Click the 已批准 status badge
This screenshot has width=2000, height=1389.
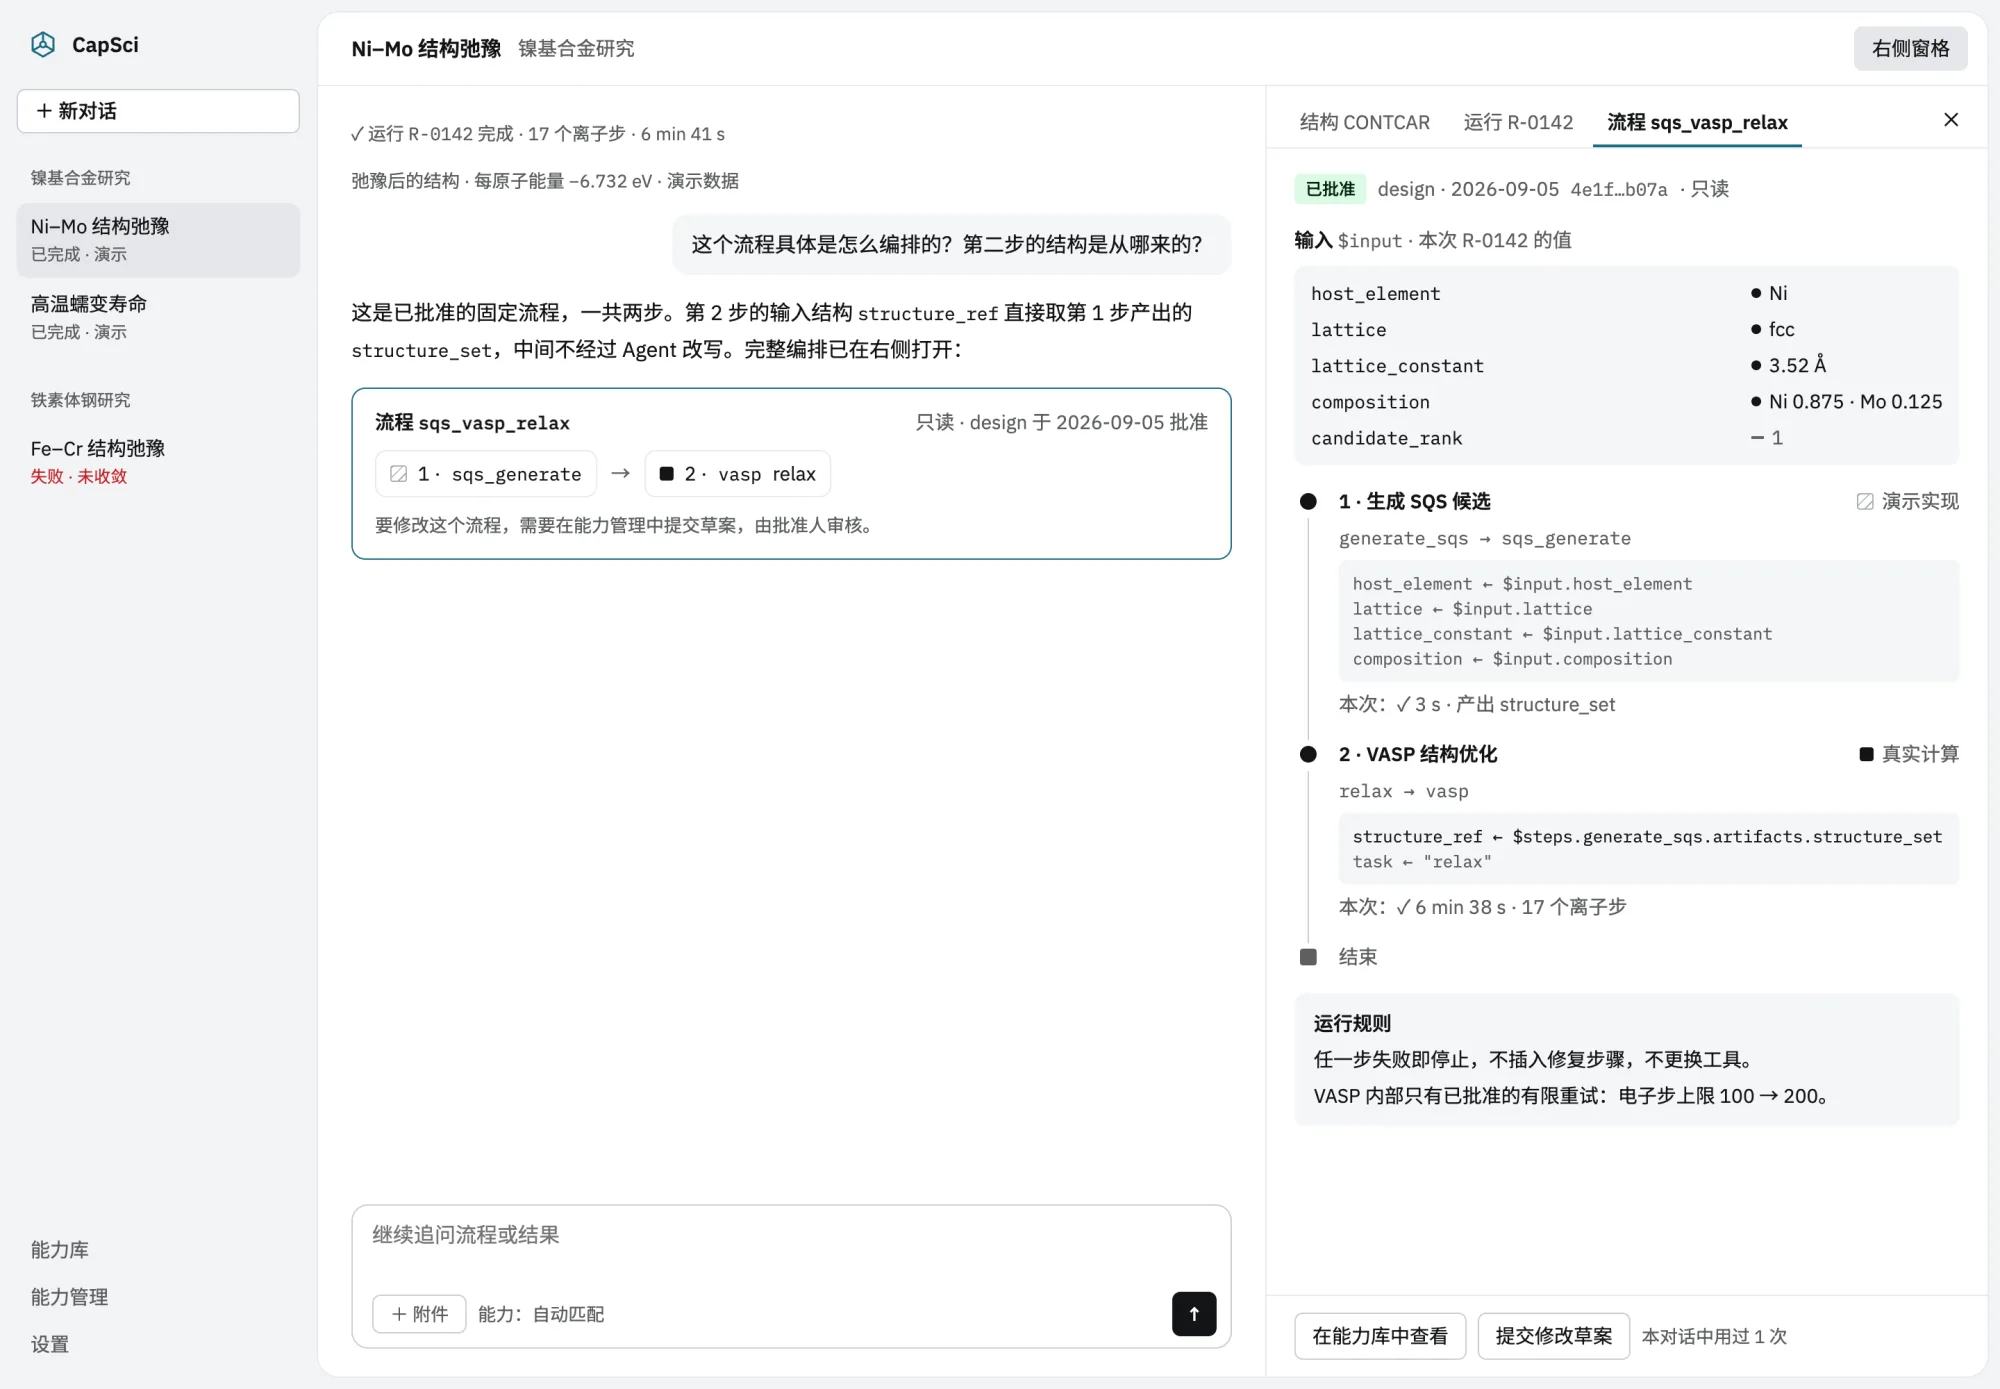point(1330,189)
